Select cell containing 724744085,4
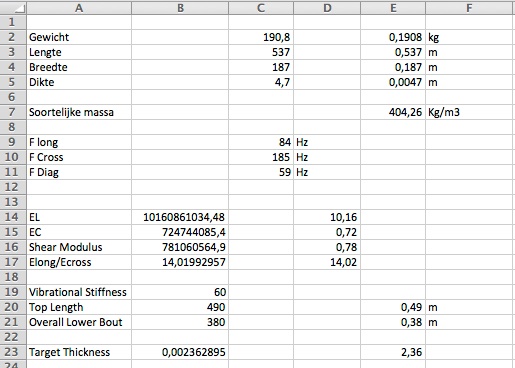This screenshot has height=368, width=515. coord(180,232)
